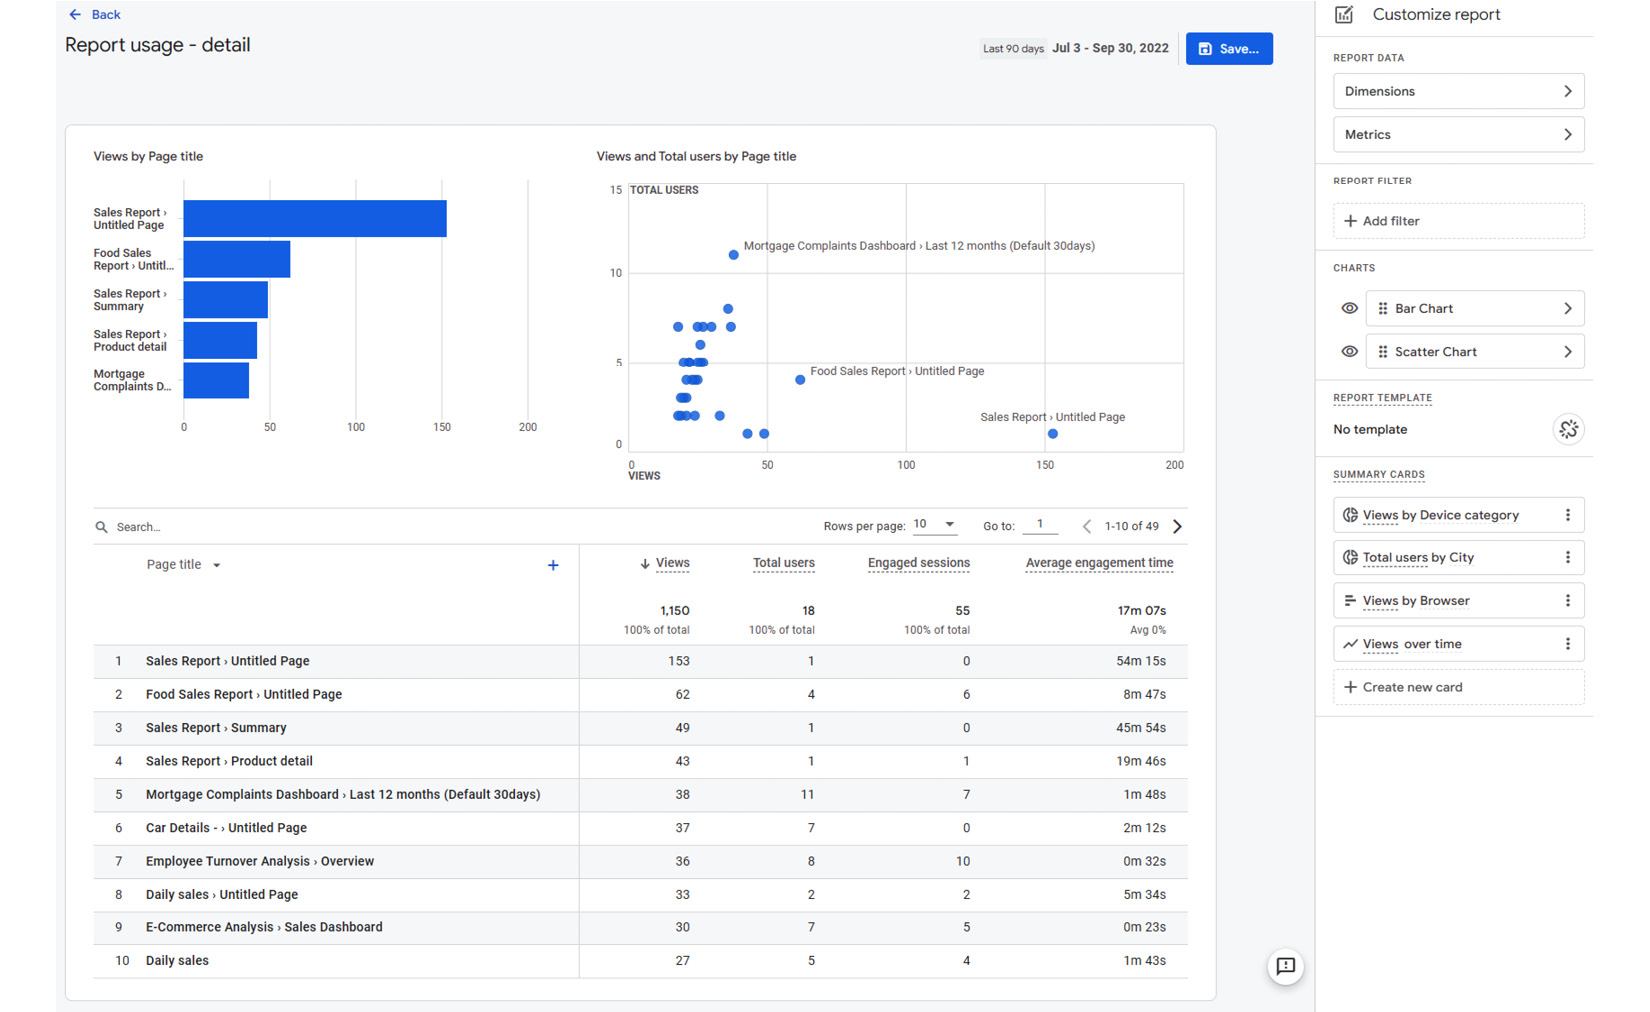The width and height of the screenshot is (1650, 1012).
Task: Click the '1-10 of 49' pagination text
Action: (1132, 526)
